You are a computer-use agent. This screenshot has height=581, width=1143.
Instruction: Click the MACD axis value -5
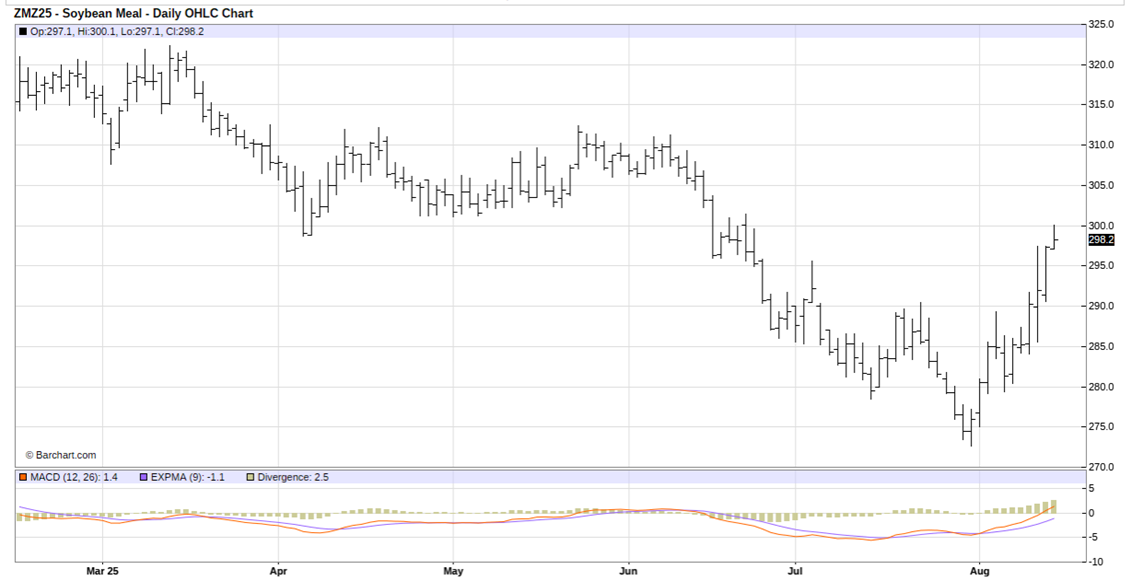[1093, 538]
